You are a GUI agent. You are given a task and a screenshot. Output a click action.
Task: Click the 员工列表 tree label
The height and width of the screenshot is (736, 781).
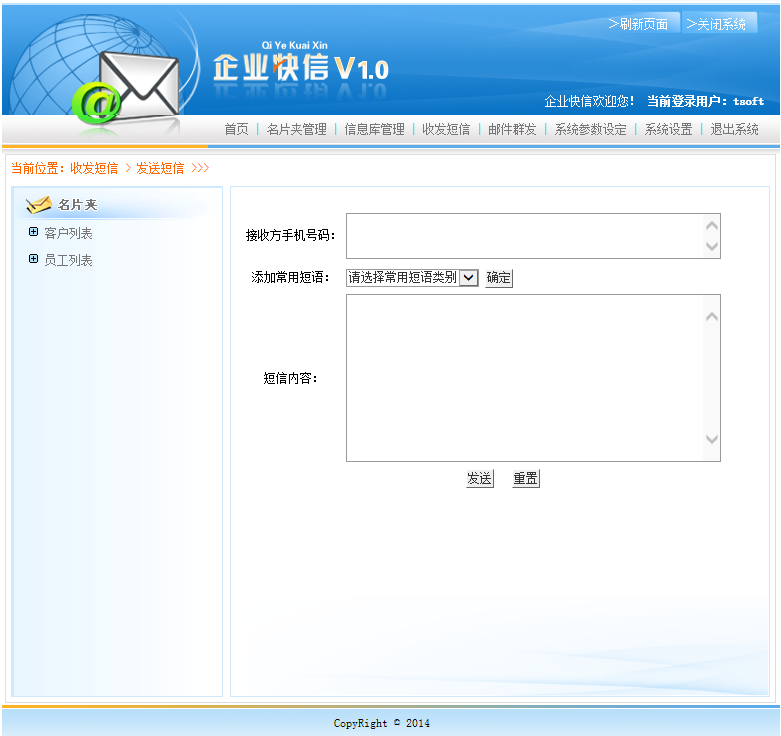(68, 260)
